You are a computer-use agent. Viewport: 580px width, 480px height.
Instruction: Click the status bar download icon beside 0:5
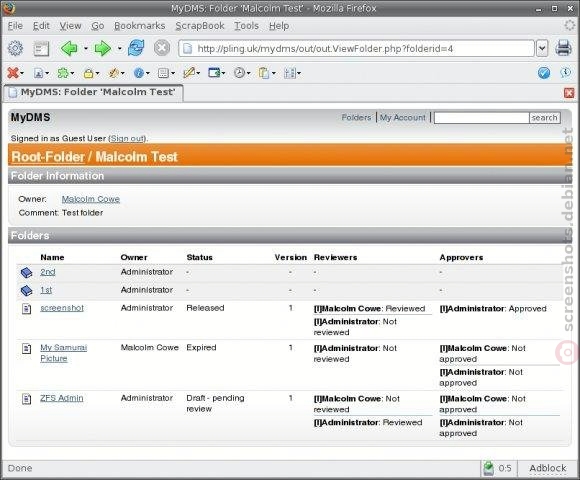pos(488,468)
